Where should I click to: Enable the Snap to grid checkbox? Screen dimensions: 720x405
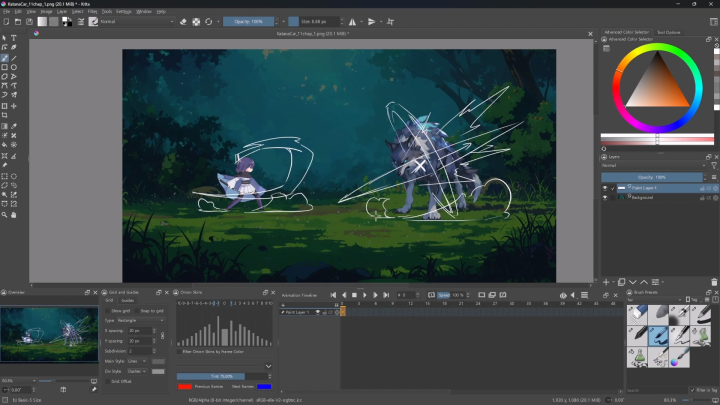pos(138,311)
